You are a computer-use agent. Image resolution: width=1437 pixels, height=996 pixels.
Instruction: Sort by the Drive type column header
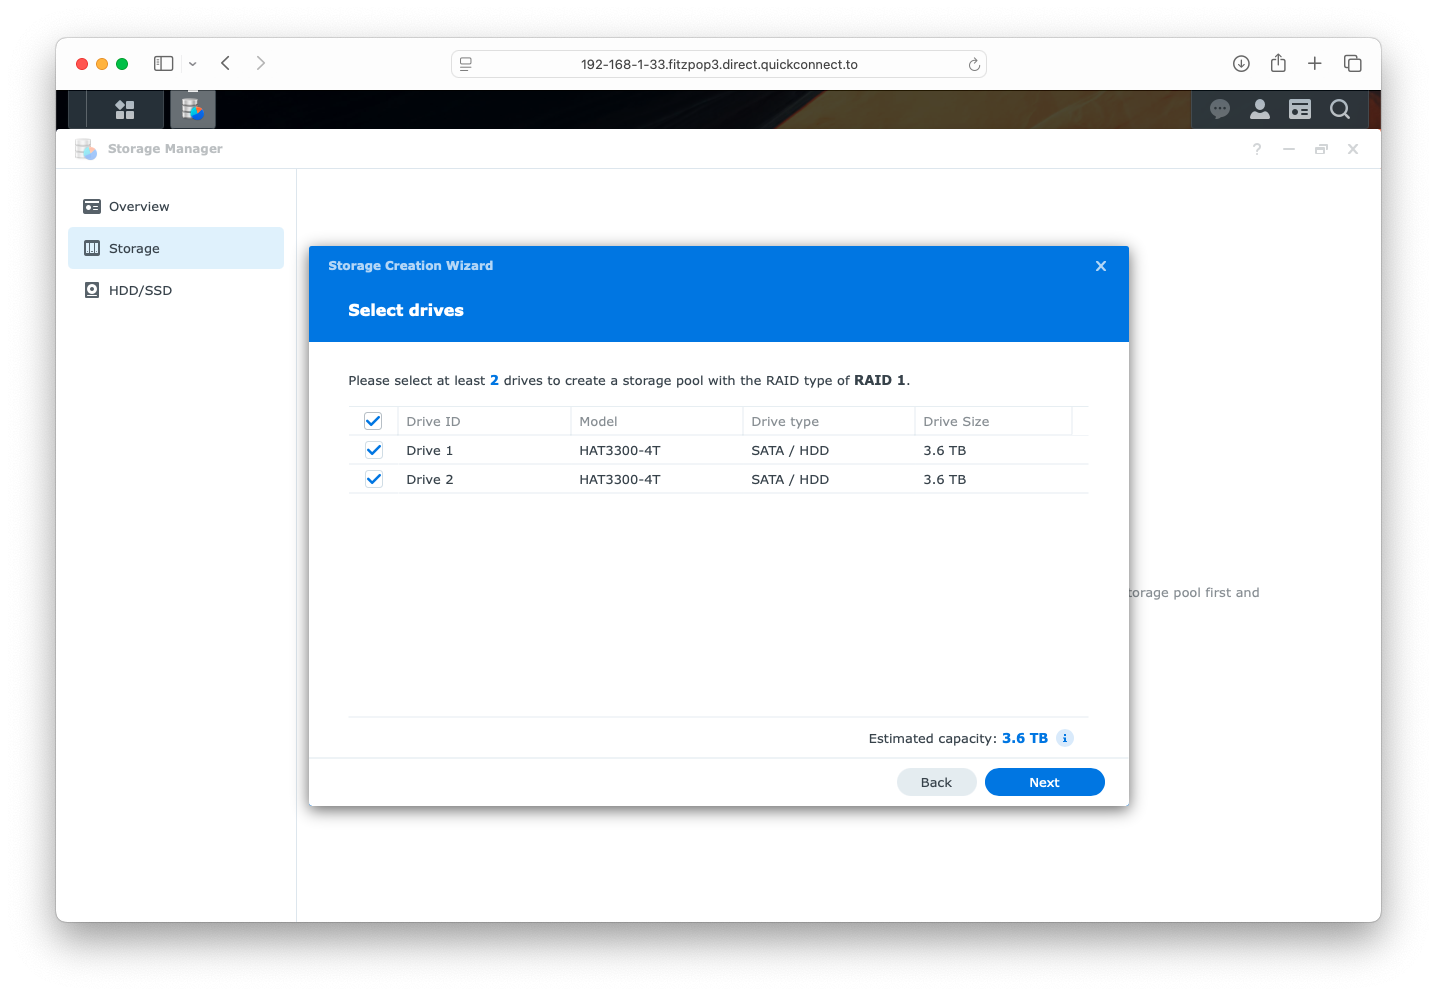click(828, 421)
